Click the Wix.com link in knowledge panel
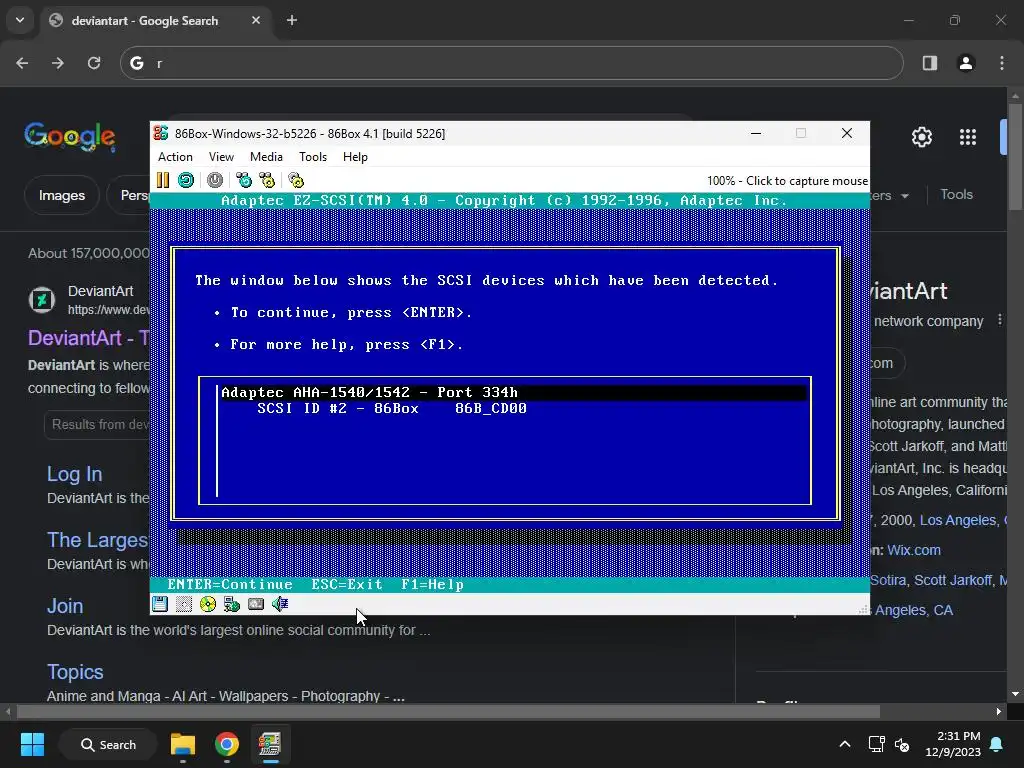Viewport: 1024px width, 768px height. tap(914, 551)
